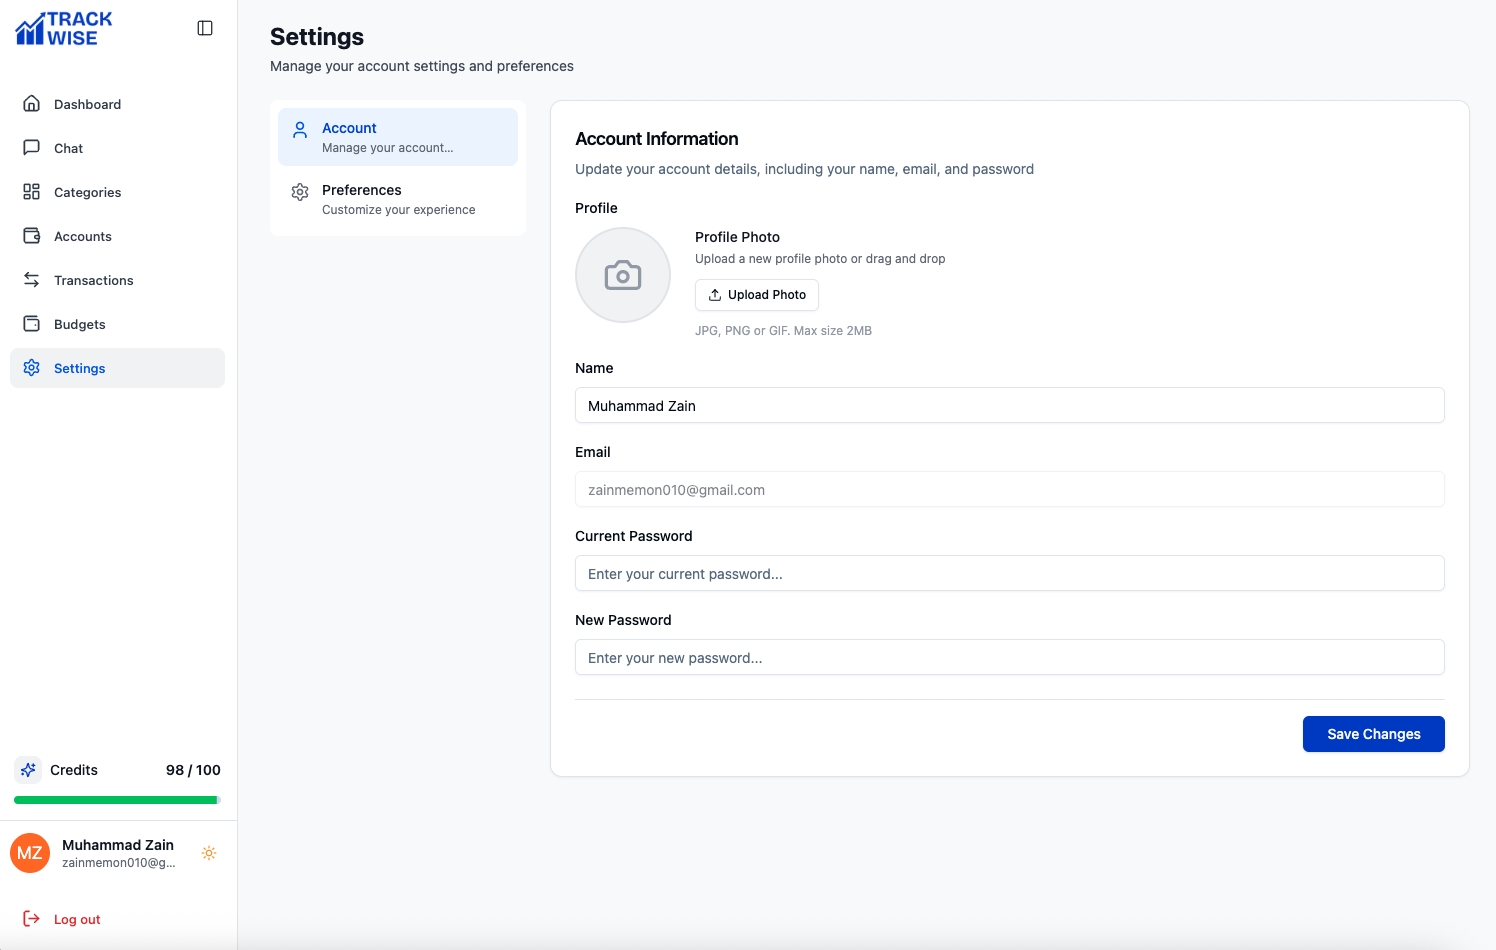This screenshot has width=1496, height=950.
Task: Open the Categories section
Action: [32, 192]
